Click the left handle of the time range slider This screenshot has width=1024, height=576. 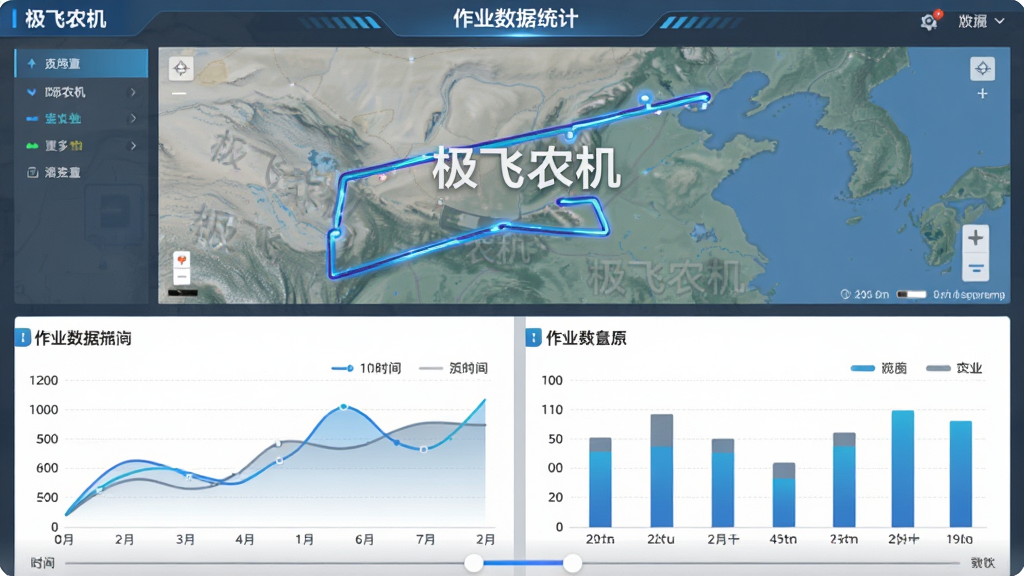point(474,563)
